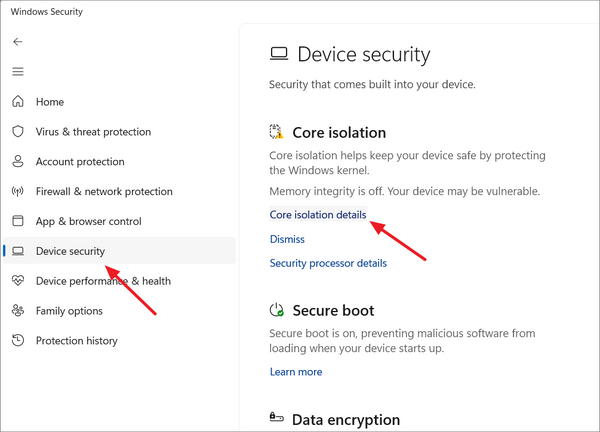The image size is (600, 432).
Task: Click the Firewall & network protection antenna icon
Action: [x=17, y=192]
